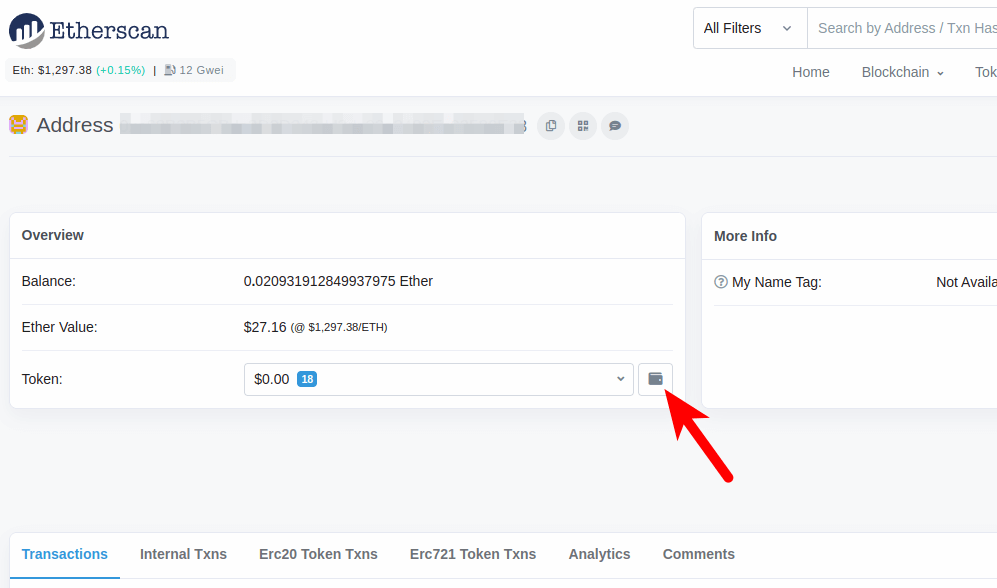This screenshot has width=997, height=588.
Task: Copy the address to clipboard
Action: pos(551,125)
